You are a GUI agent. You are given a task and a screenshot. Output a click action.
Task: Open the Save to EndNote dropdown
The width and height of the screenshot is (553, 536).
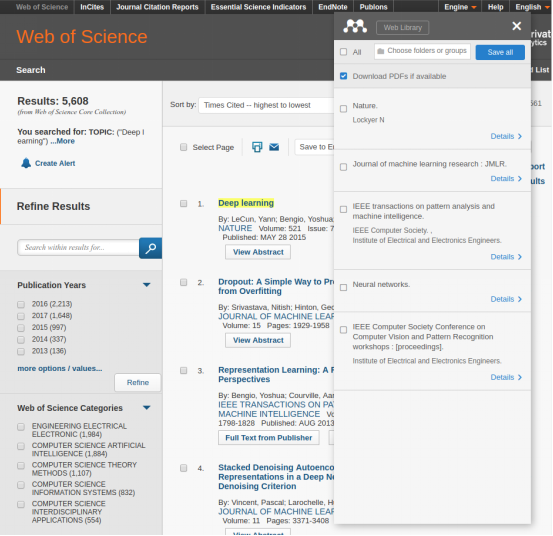point(315,147)
